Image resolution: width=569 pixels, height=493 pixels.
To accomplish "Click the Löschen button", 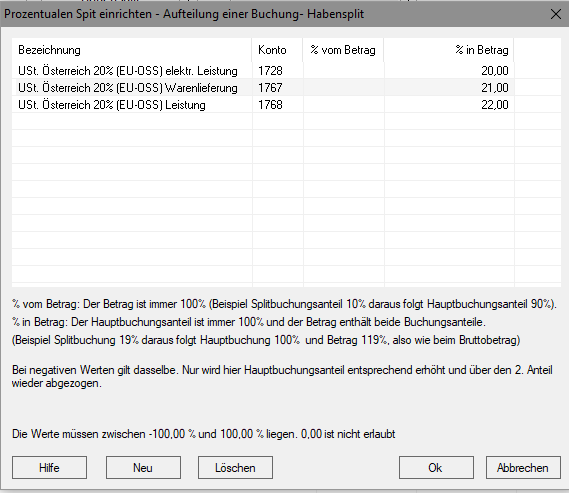I will [235, 467].
